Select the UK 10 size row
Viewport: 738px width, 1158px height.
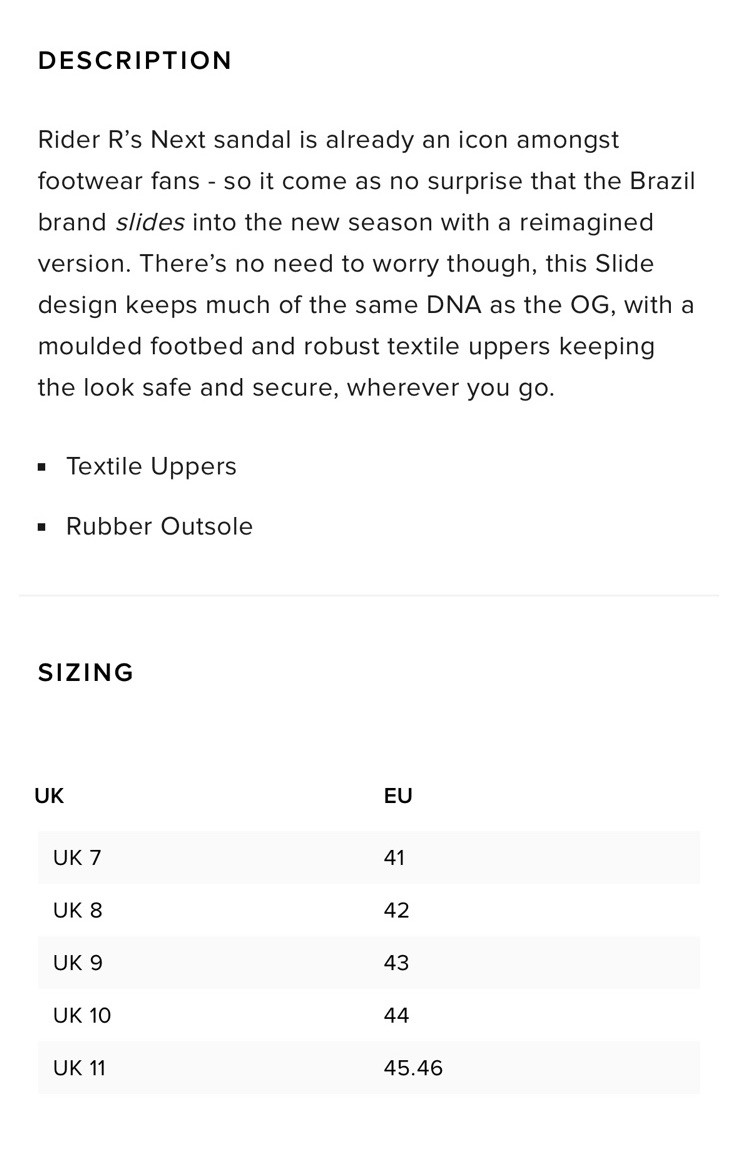[369, 1015]
